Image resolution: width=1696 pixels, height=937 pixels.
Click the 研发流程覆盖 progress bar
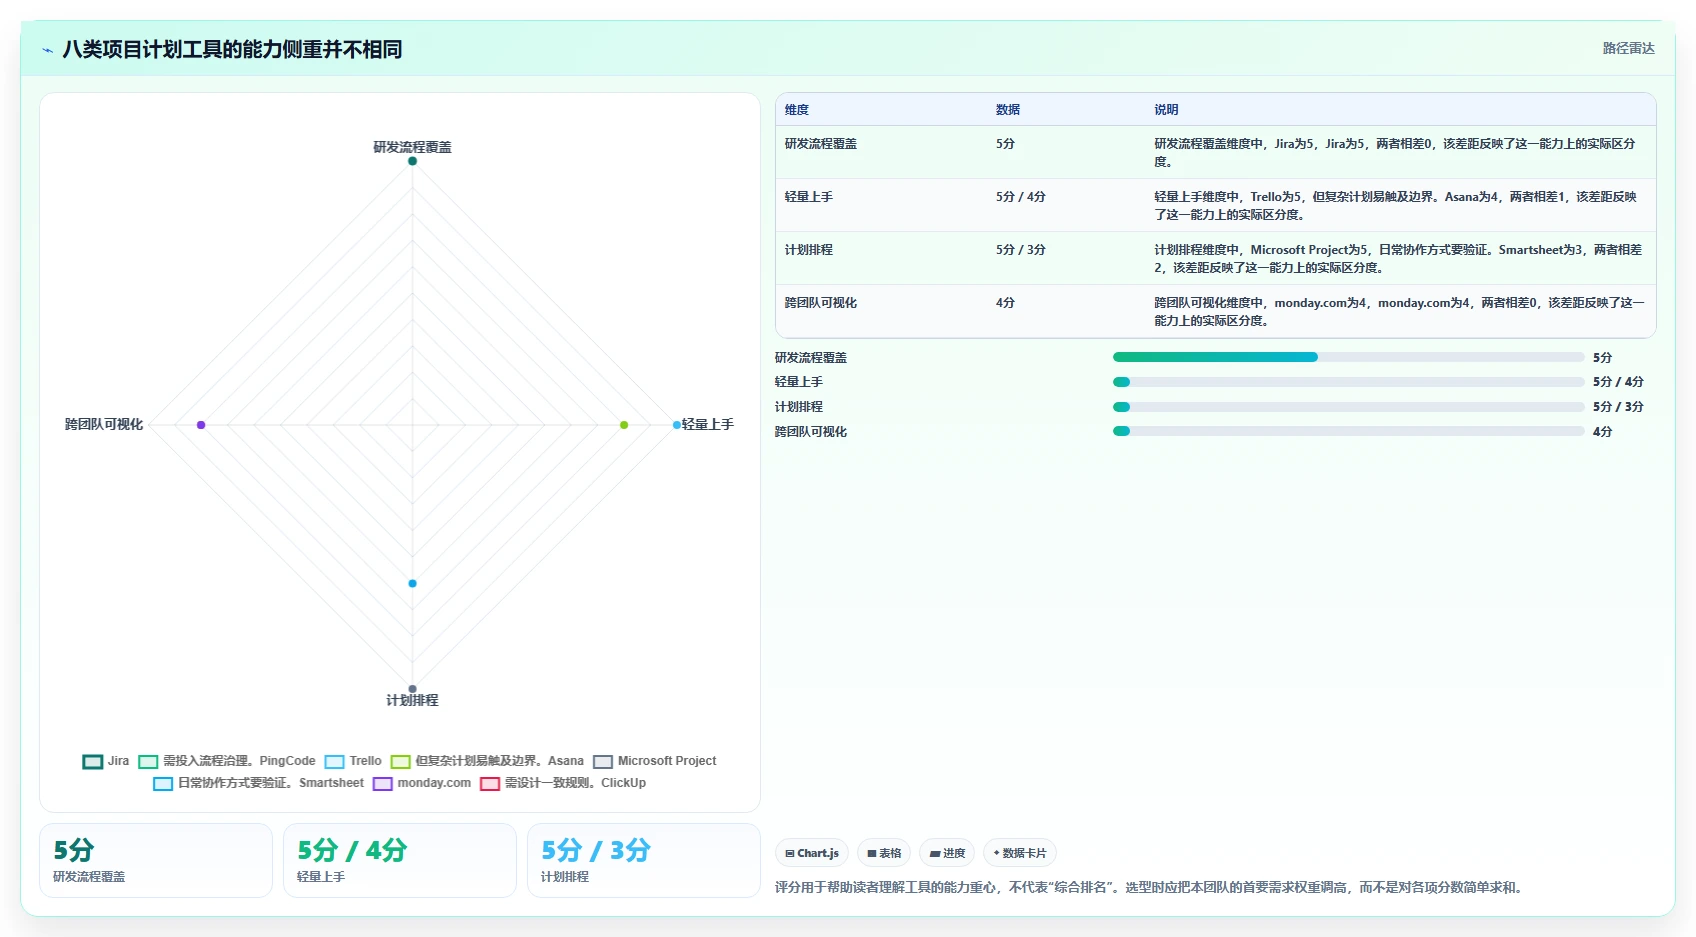pos(1348,357)
